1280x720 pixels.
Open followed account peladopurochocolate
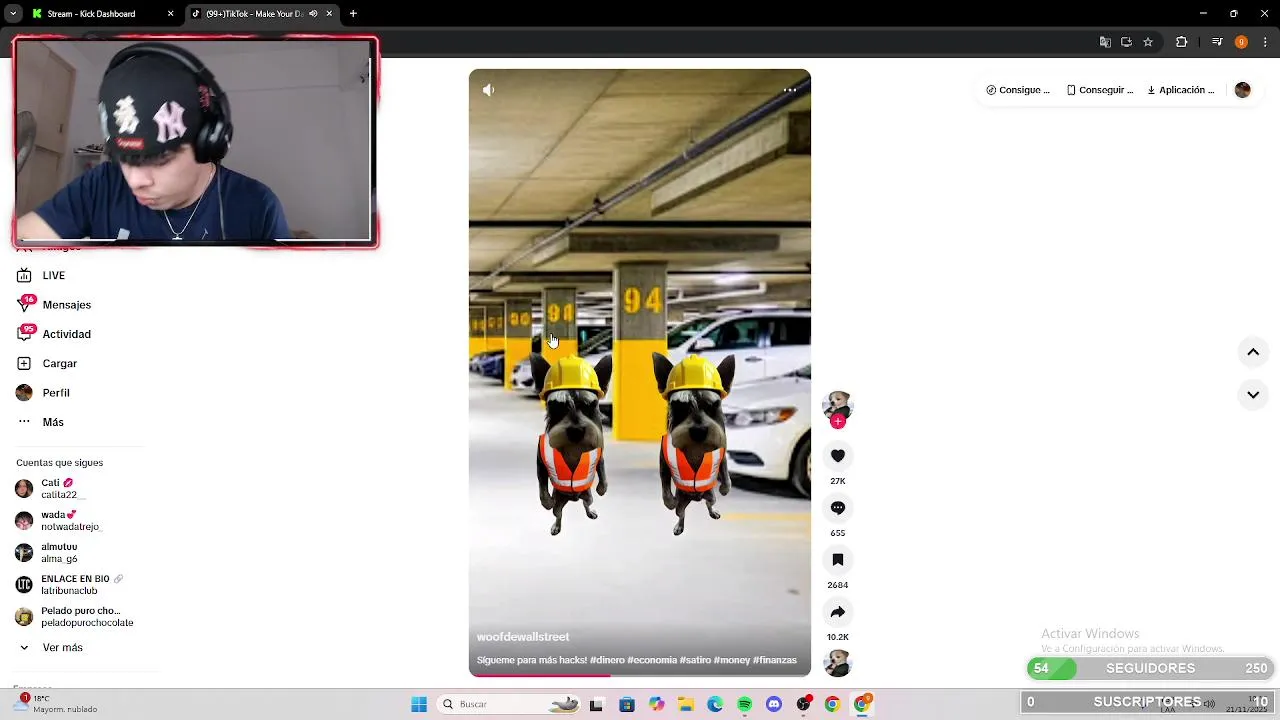point(75,616)
